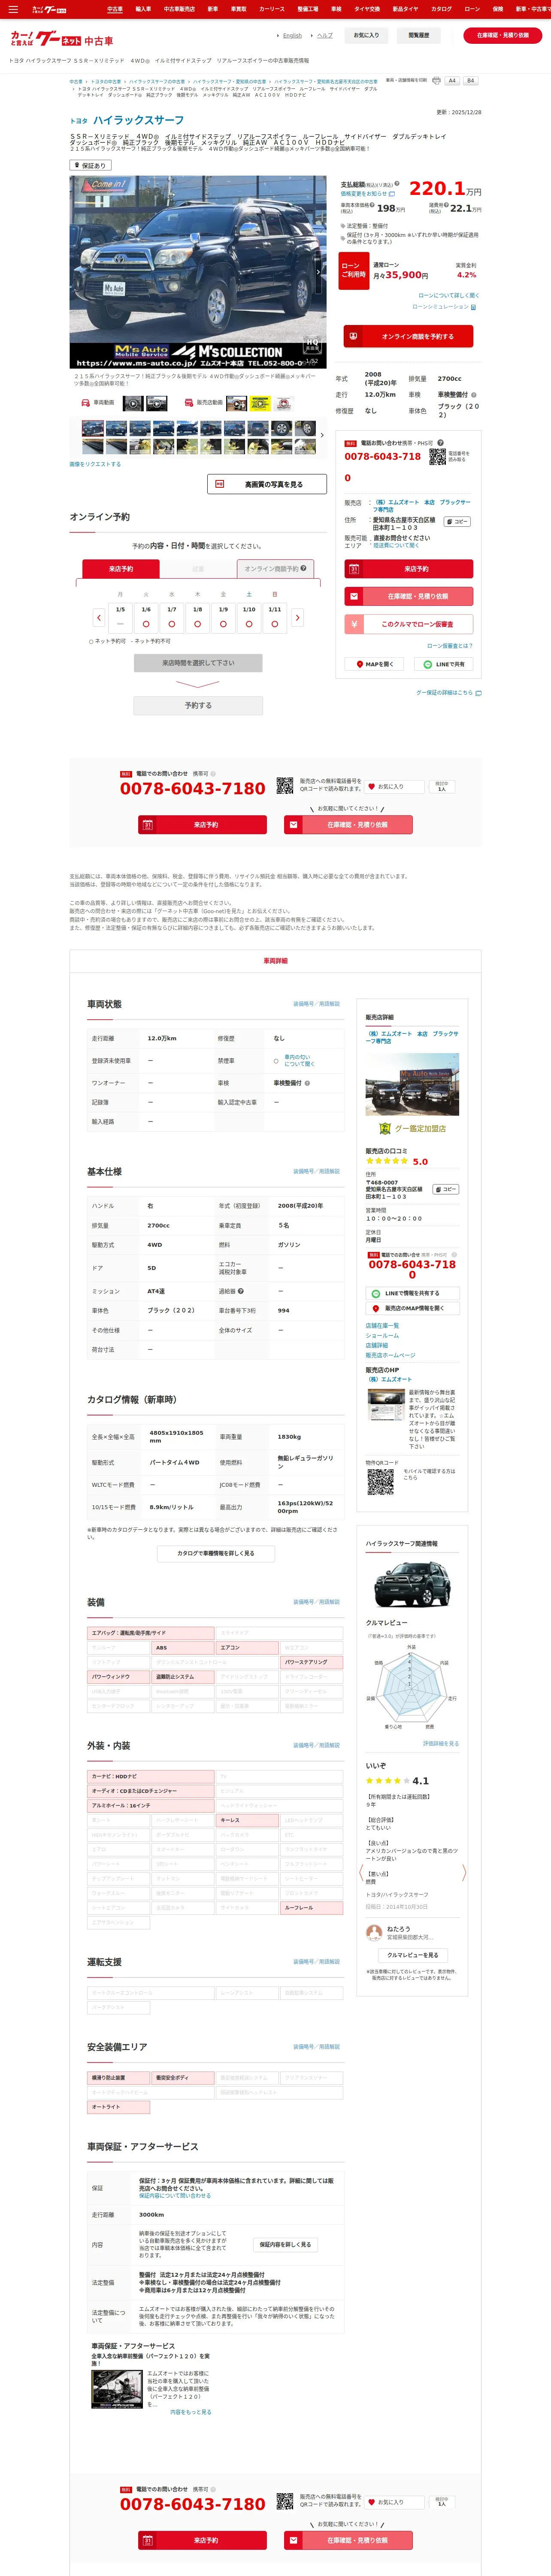Select the 1/10 Saturday availability circle

click(249, 624)
